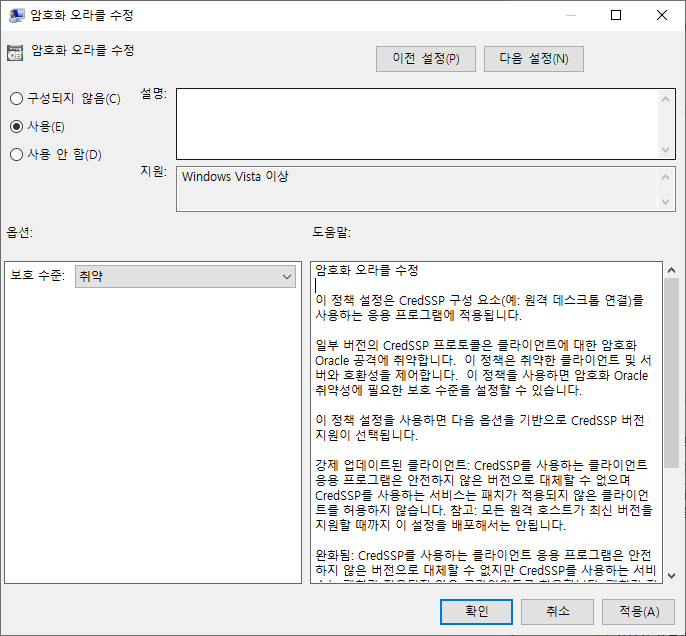
Task: Click the help paragraph starting '강제 업데이트된 클라이언트'
Action: pyautogui.click(x=483, y=495)
